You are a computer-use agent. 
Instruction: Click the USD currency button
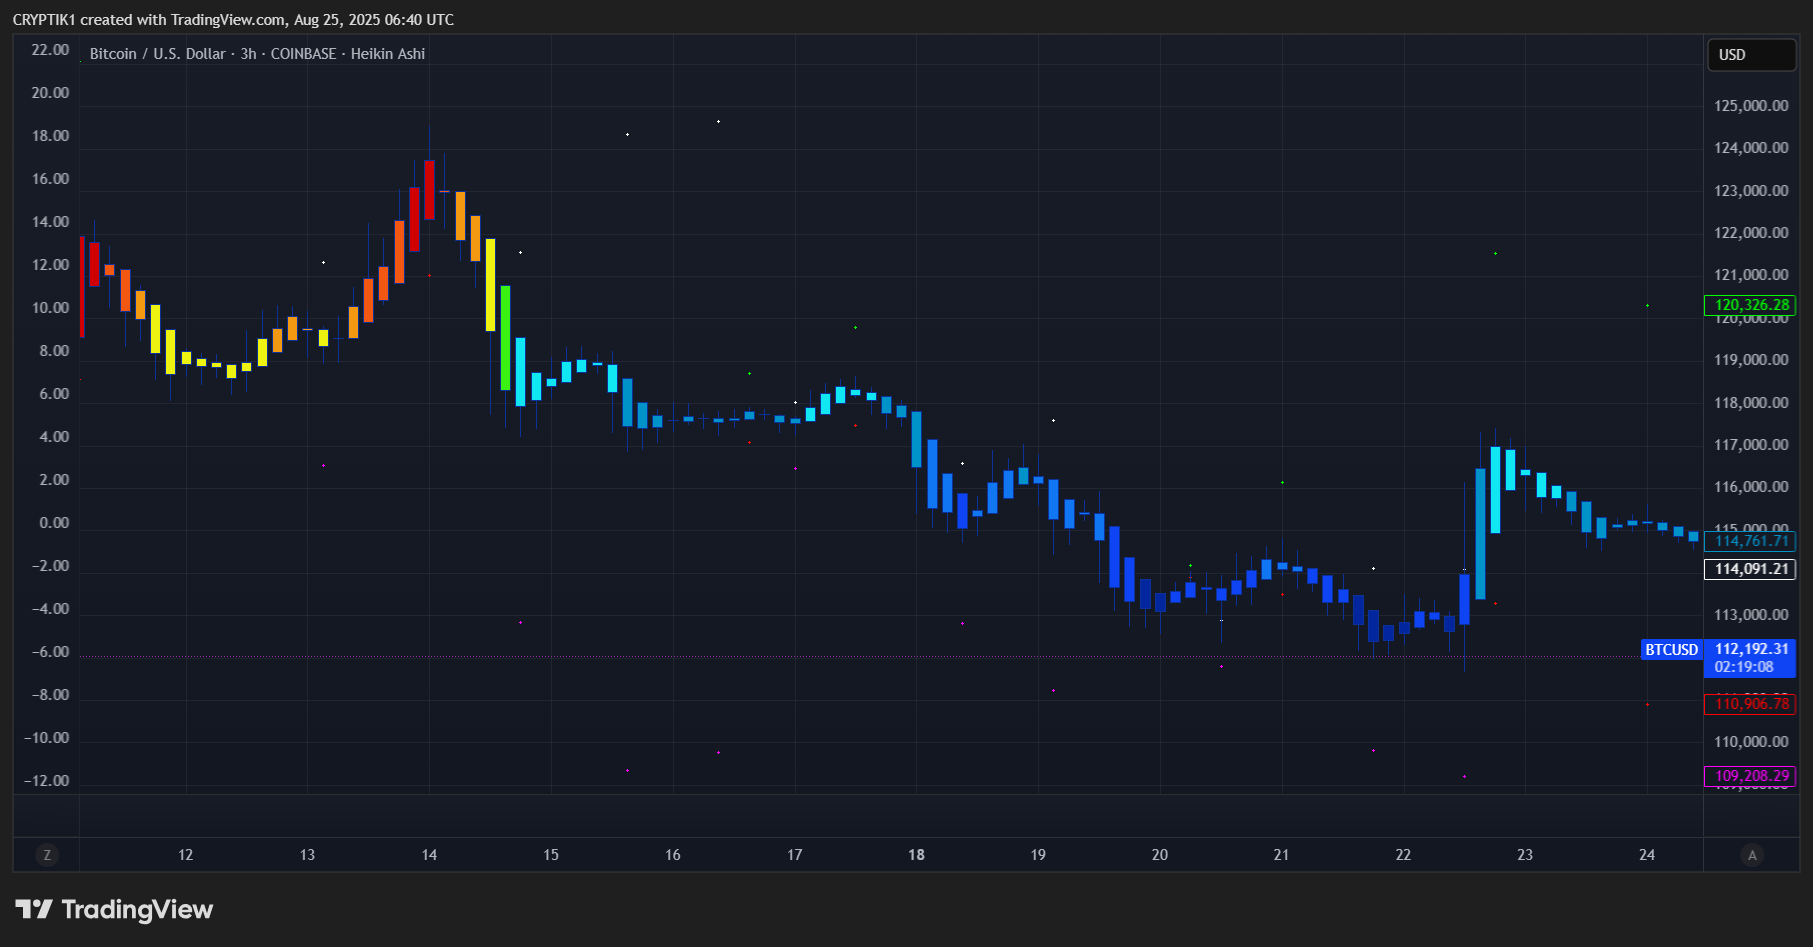click(1751, 55)
